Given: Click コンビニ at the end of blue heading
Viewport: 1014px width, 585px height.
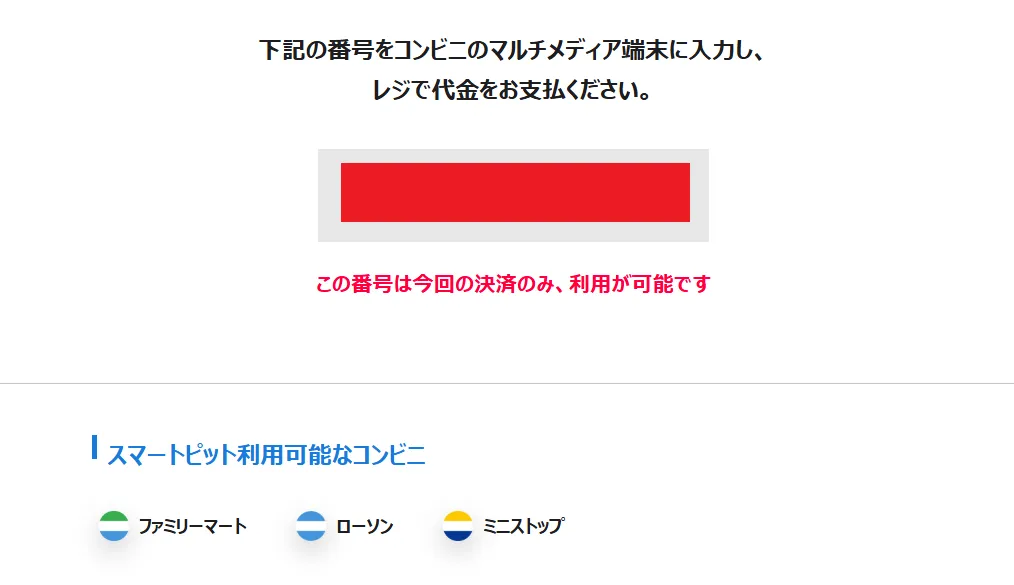Looking at the screenshot, I should (x=390, y=455).
